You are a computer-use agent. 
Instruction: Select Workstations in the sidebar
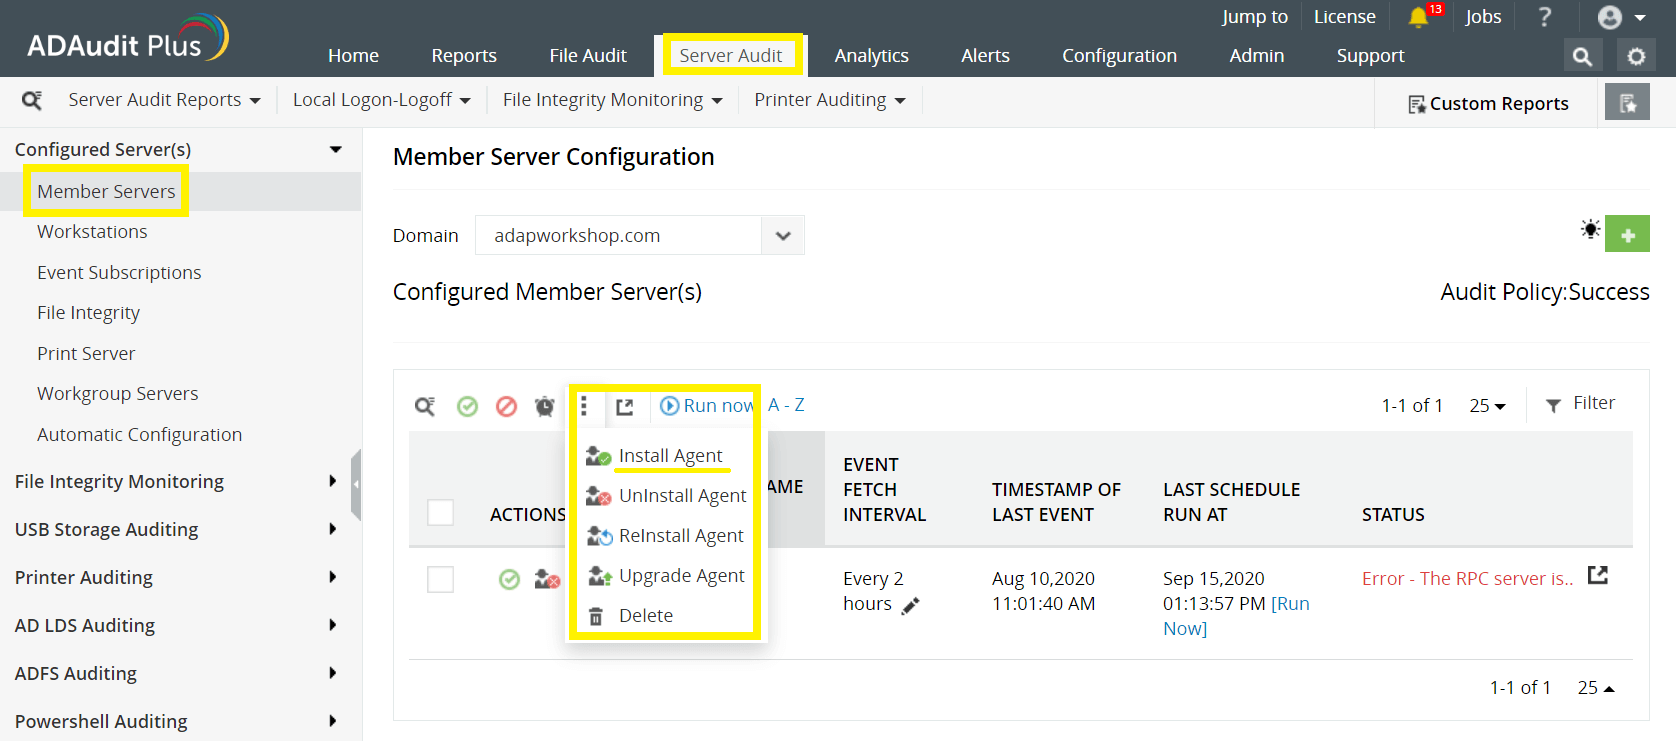92,231
